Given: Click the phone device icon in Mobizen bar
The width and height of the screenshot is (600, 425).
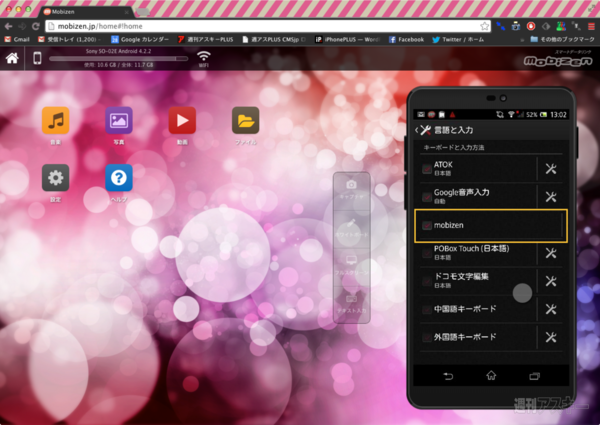Looking at the screenshot, I should (x=37, y=58).
